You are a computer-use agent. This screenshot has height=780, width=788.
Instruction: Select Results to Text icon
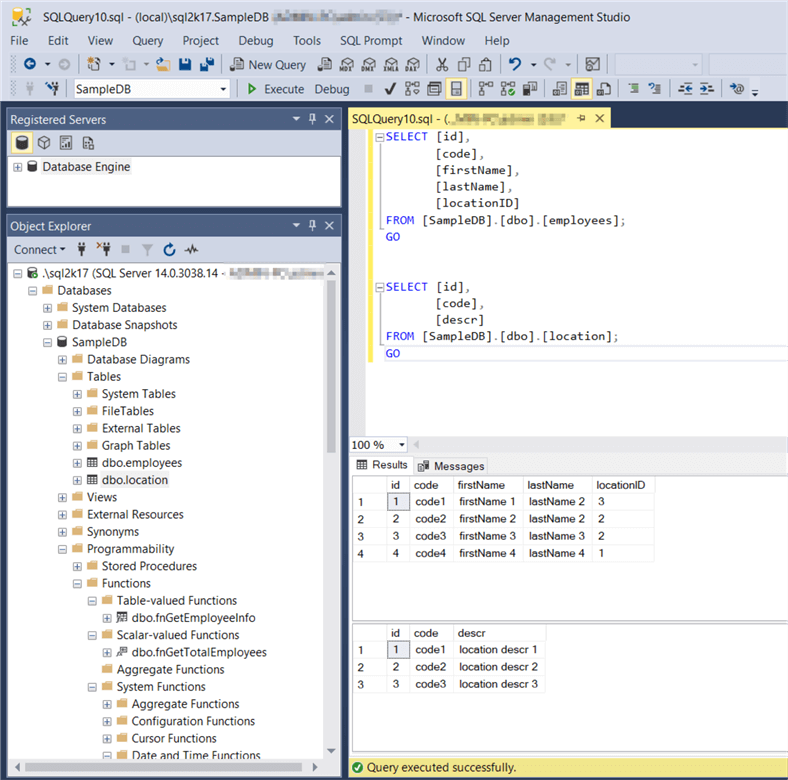coord(559,89)
